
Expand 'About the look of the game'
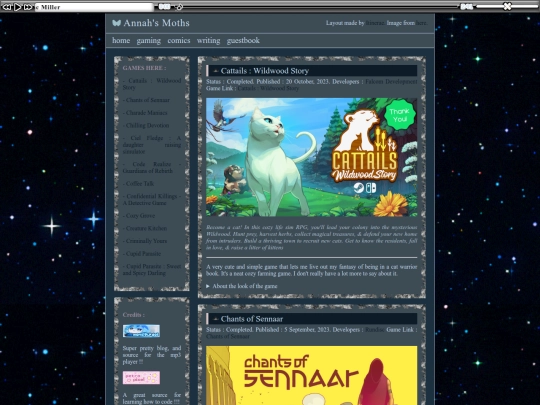tap(242, 286)
